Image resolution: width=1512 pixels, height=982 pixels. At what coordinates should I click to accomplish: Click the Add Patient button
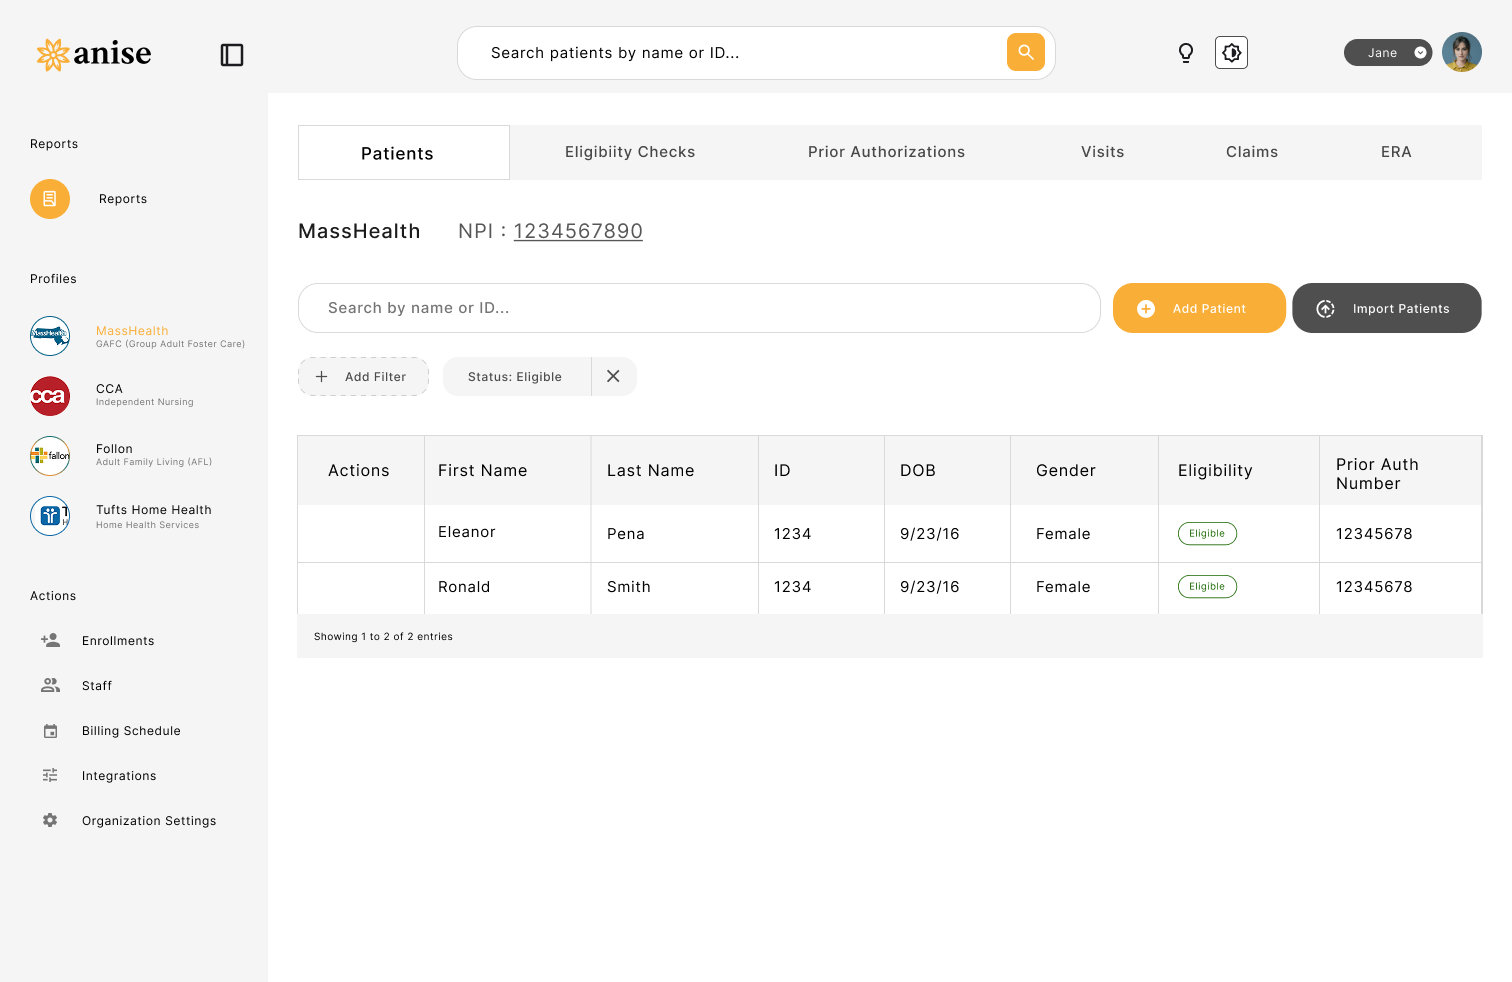pyautogui.click(x=1199, y=308)
